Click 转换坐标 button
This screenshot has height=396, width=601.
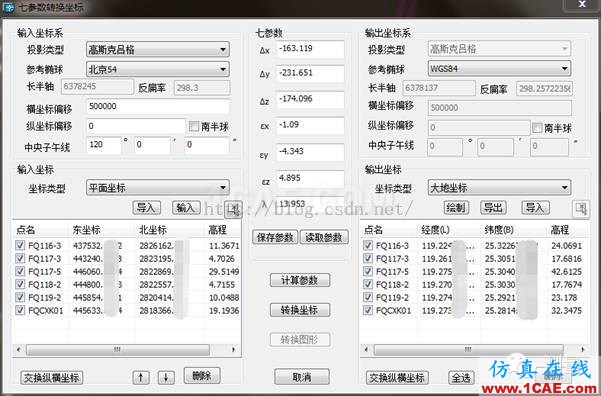pyautogui.click(x=300, y=310)
